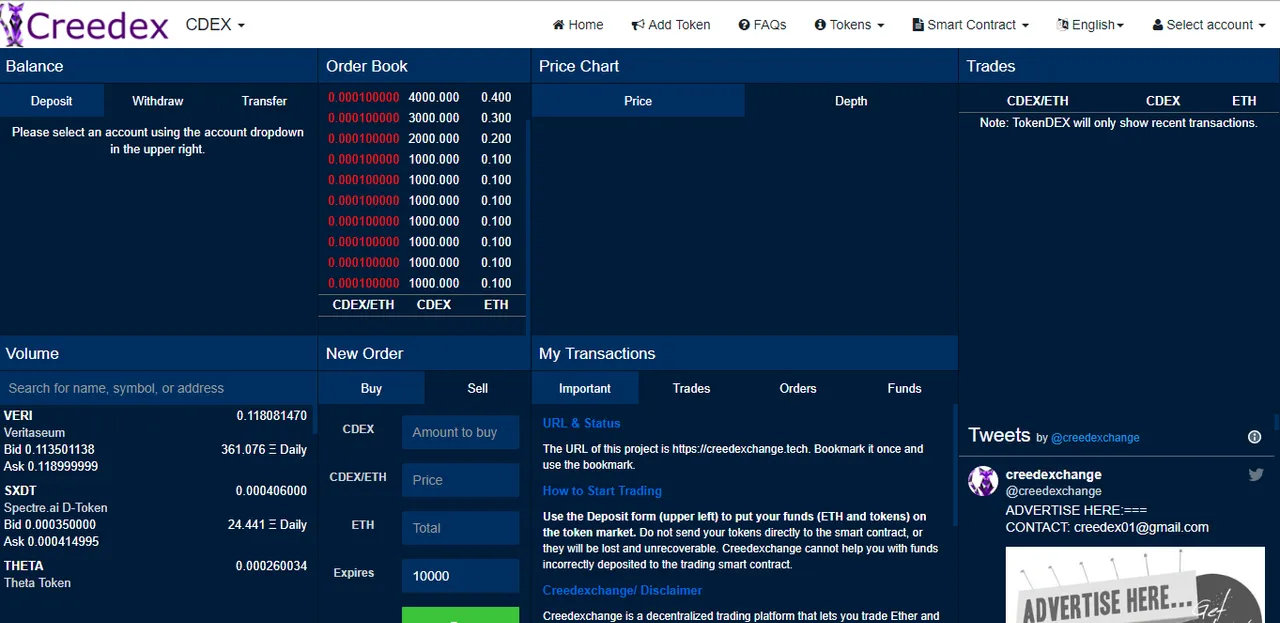Click the Twitter bird icon in tweet
This screenshot has width=1280, height=623.
tap(1256, 475)
